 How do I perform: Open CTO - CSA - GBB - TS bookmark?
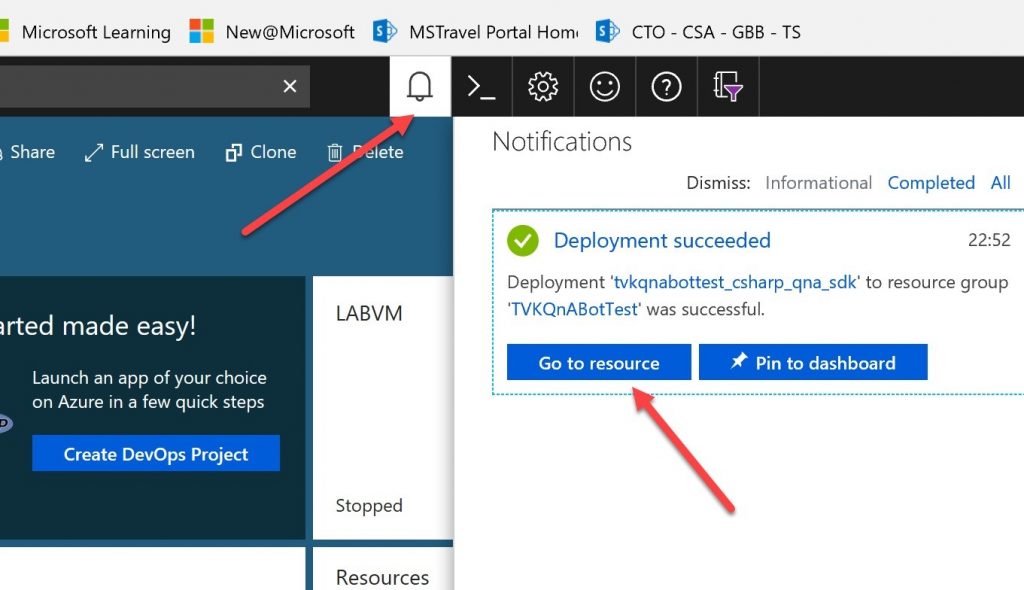tap(699, 31)
